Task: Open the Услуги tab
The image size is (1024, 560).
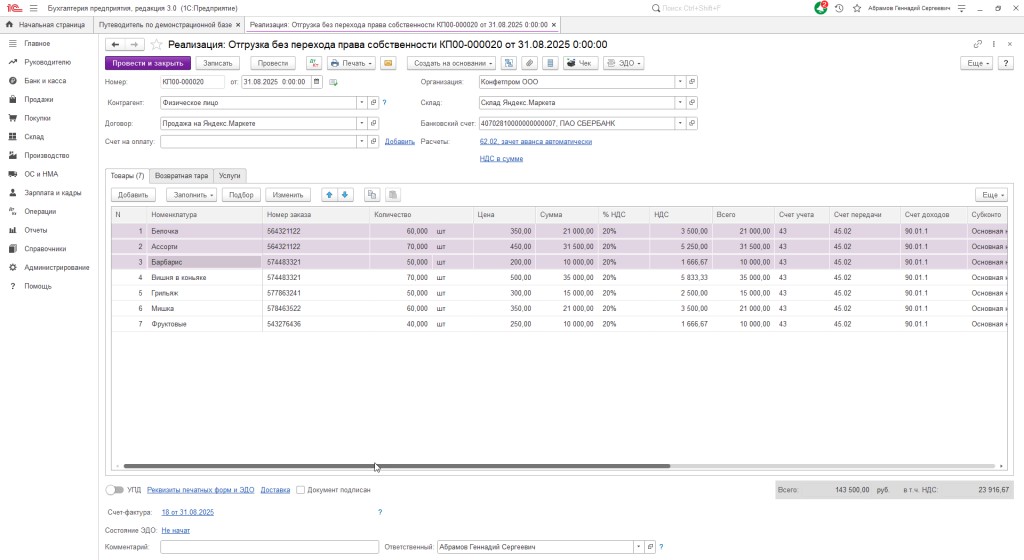Action: coord(230,175)
